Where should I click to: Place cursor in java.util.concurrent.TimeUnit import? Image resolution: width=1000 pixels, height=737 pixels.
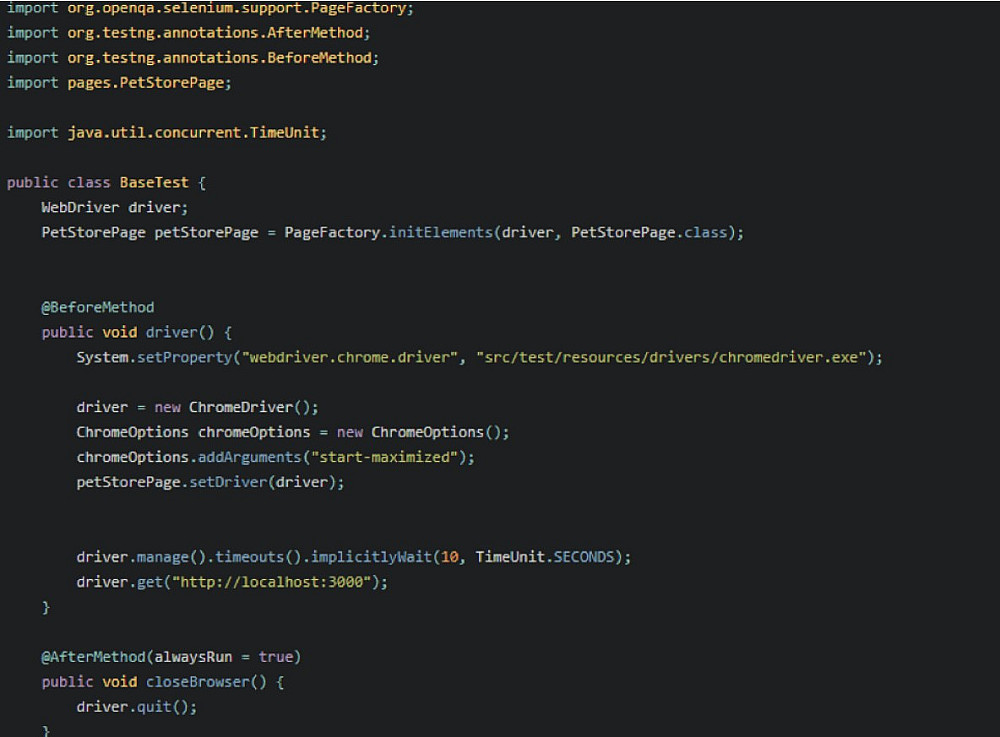coord(166,133)
